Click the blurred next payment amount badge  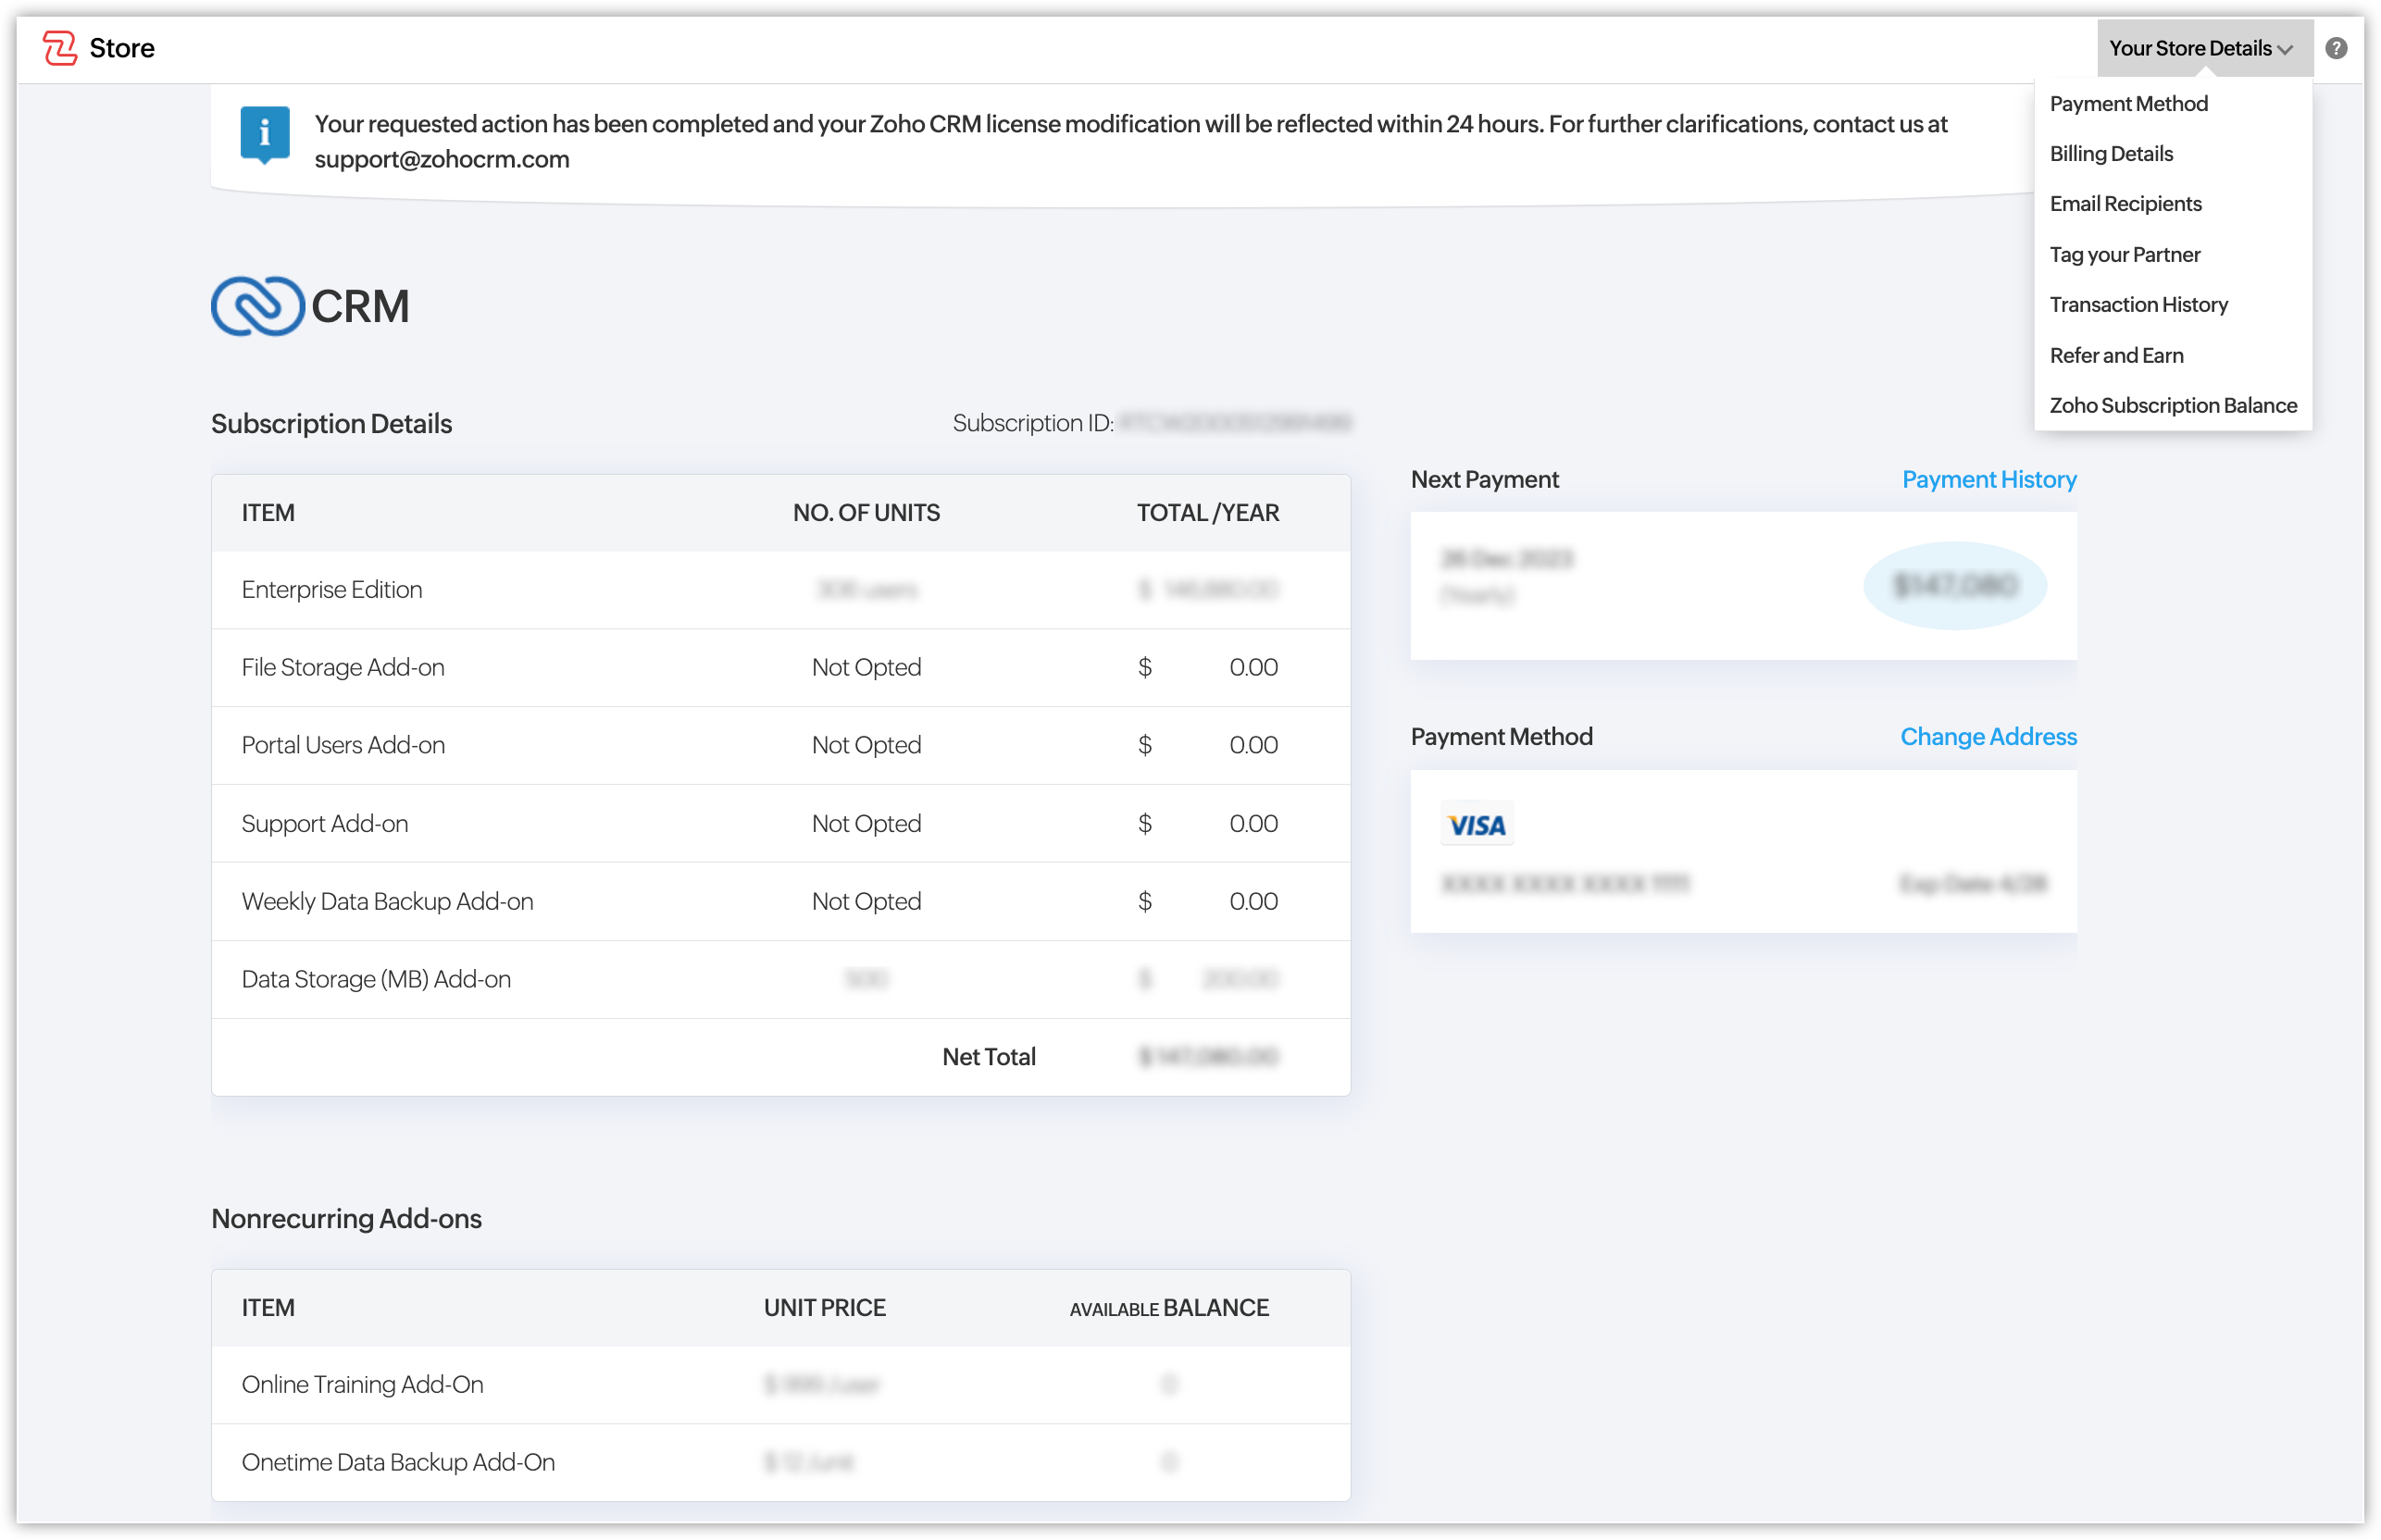[x=1954, y=585]
